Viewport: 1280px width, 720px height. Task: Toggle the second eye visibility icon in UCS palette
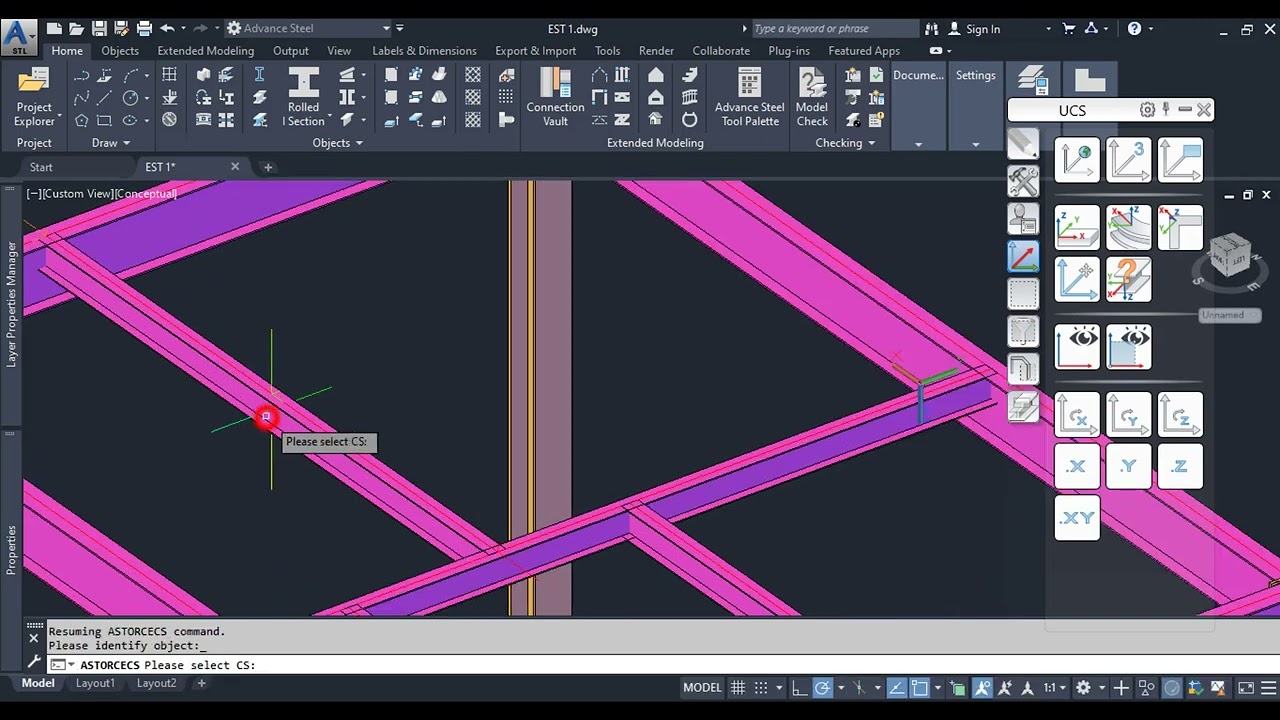point(1128,347)
